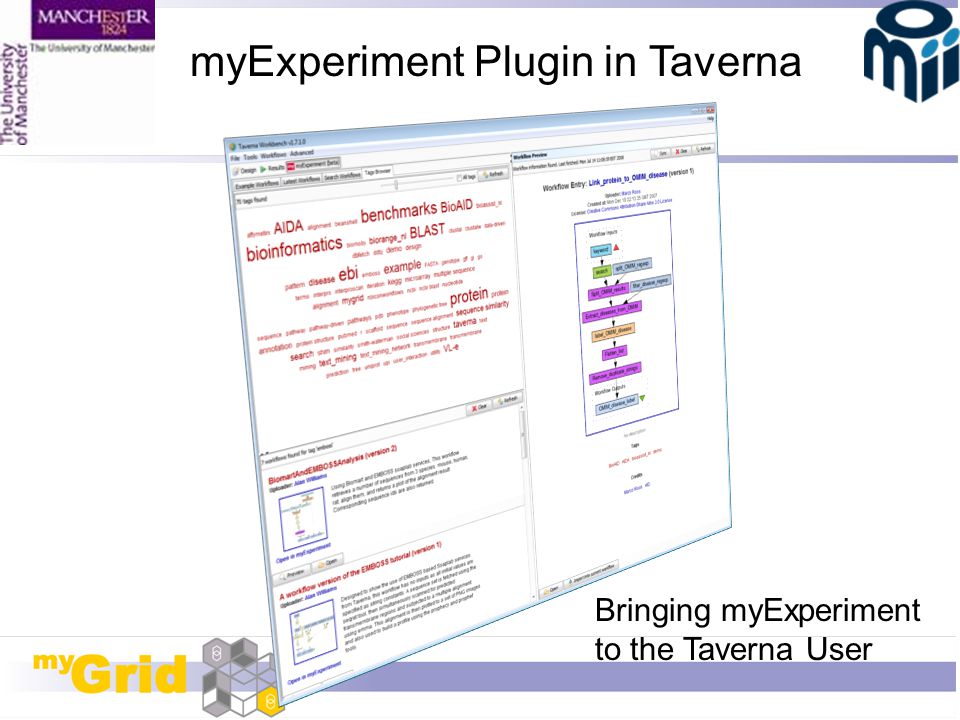This screenshot has height=720, width=960.
Task: Open Marco Roos uploader link in preview
Action: point(631,192)
